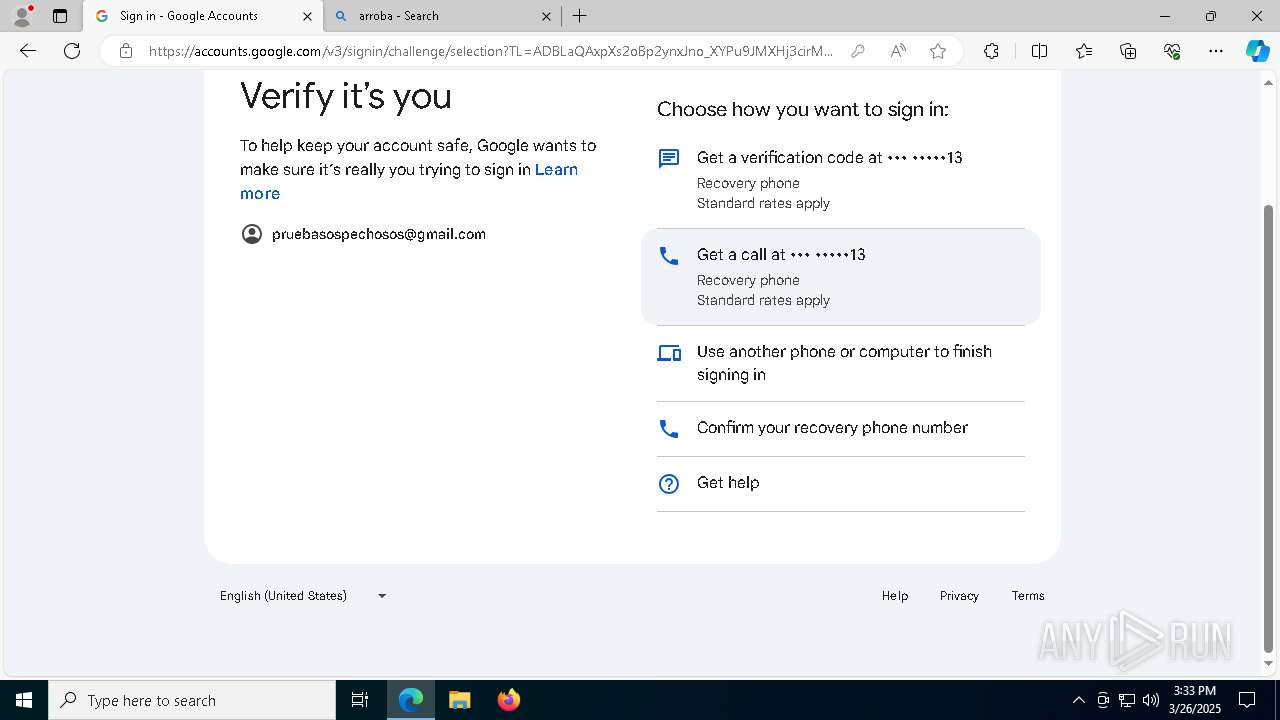Choose Get a verification code option

click(x=840, y=180)
